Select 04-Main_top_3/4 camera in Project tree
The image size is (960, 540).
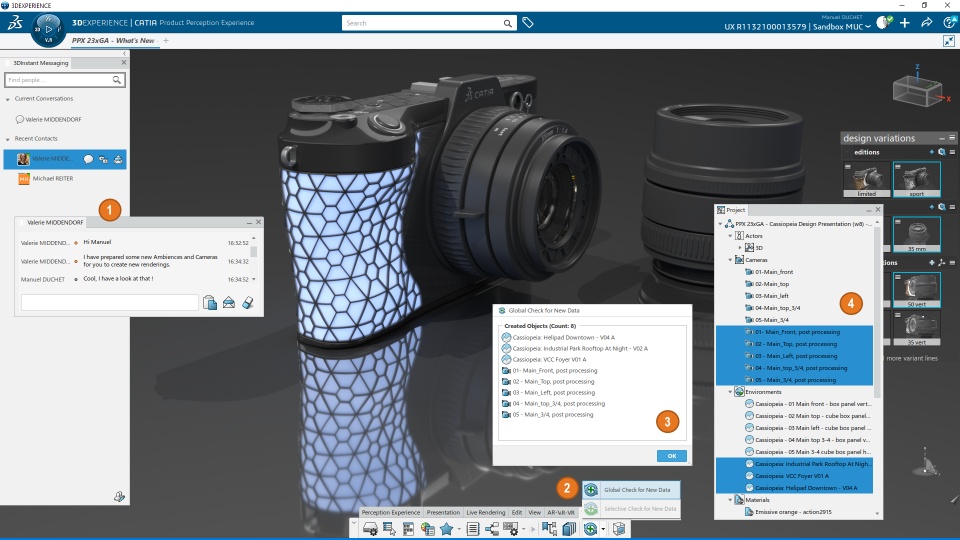[778, 308]
